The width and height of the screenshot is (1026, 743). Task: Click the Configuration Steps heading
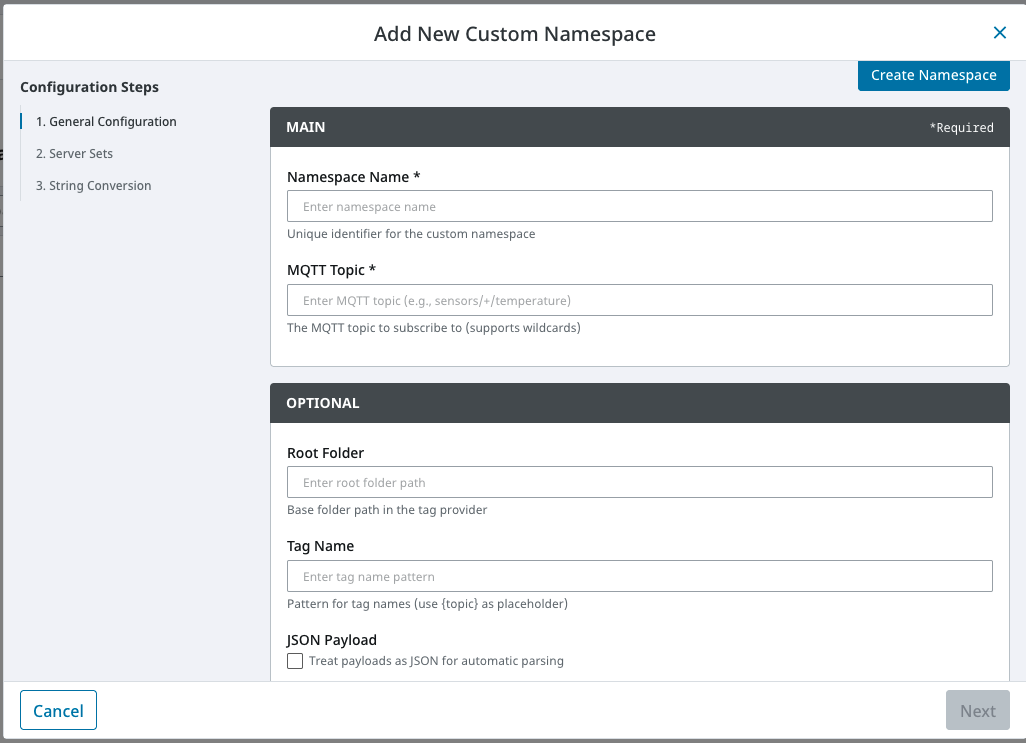(x=89, y=87)
